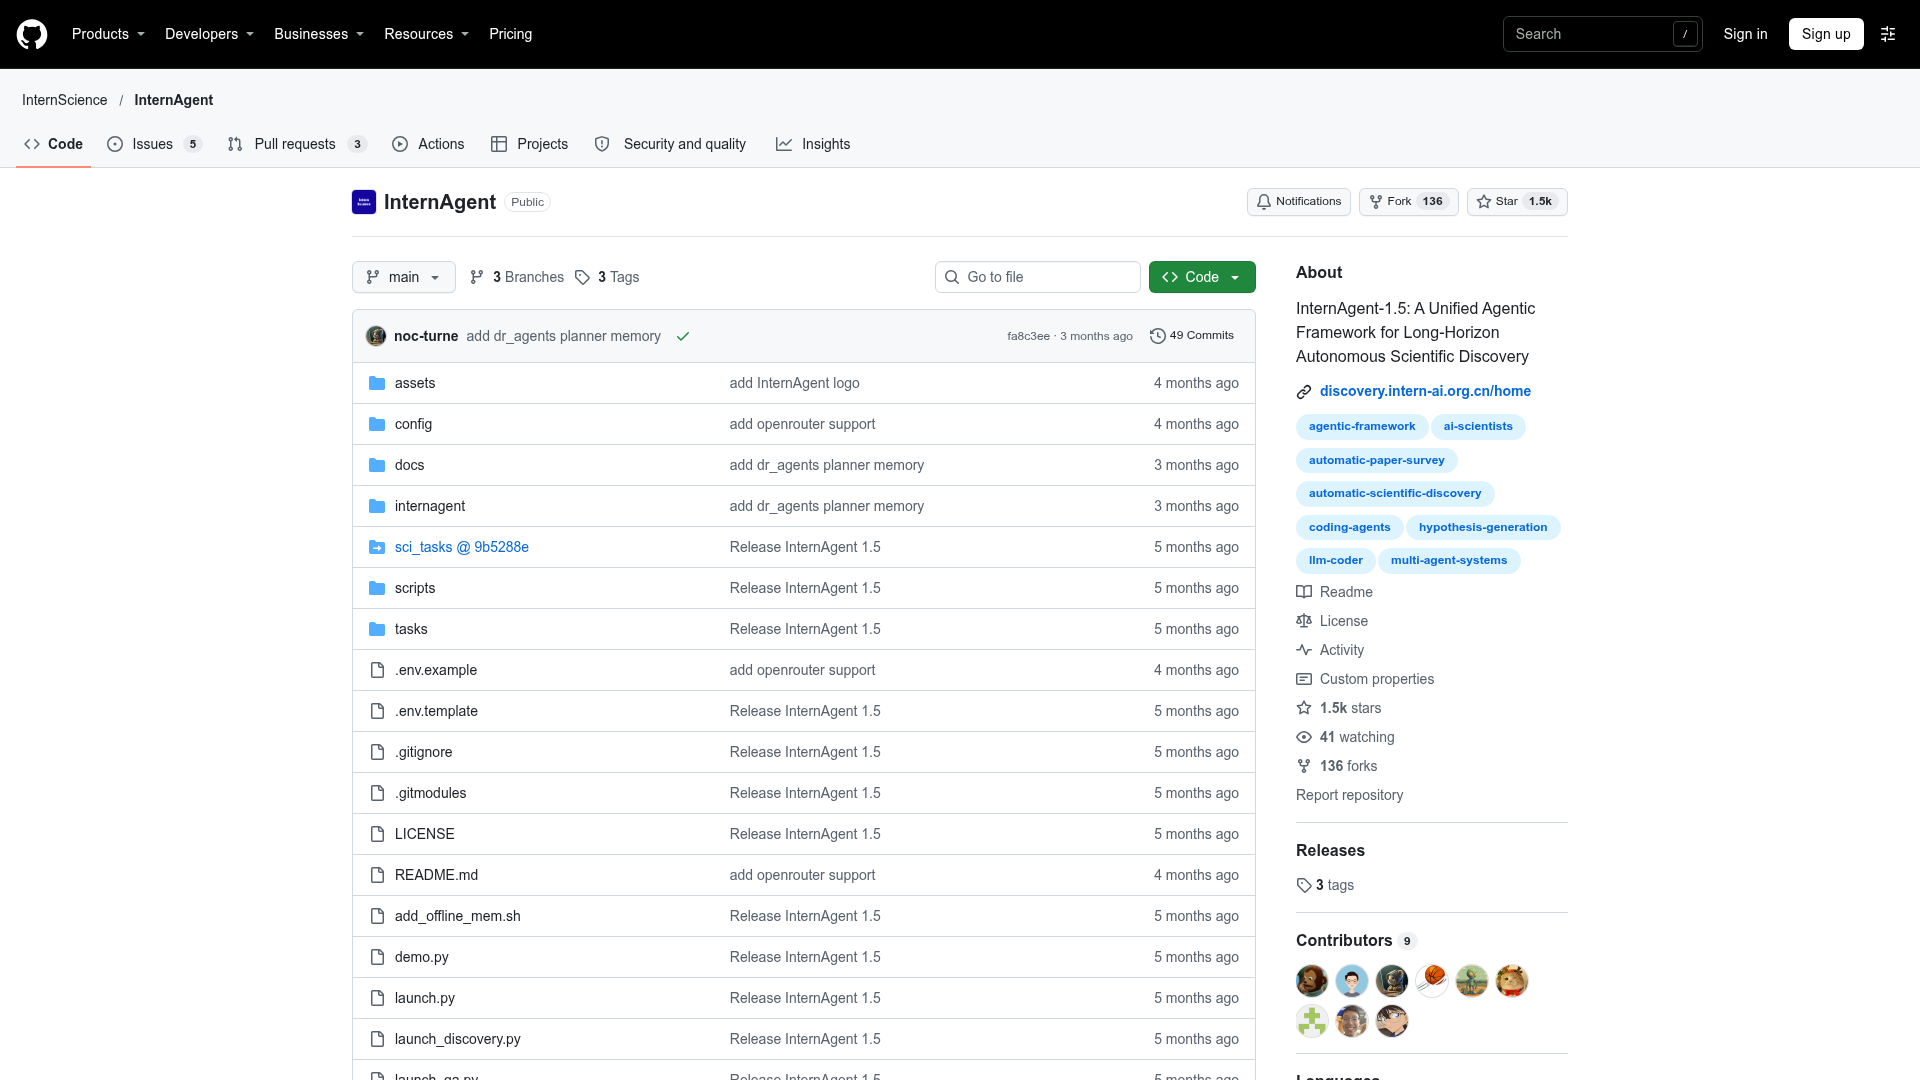Switch to the Insights tab
The width and height of the screenshot is (1920, 1080).
click(x=813, y=144)
